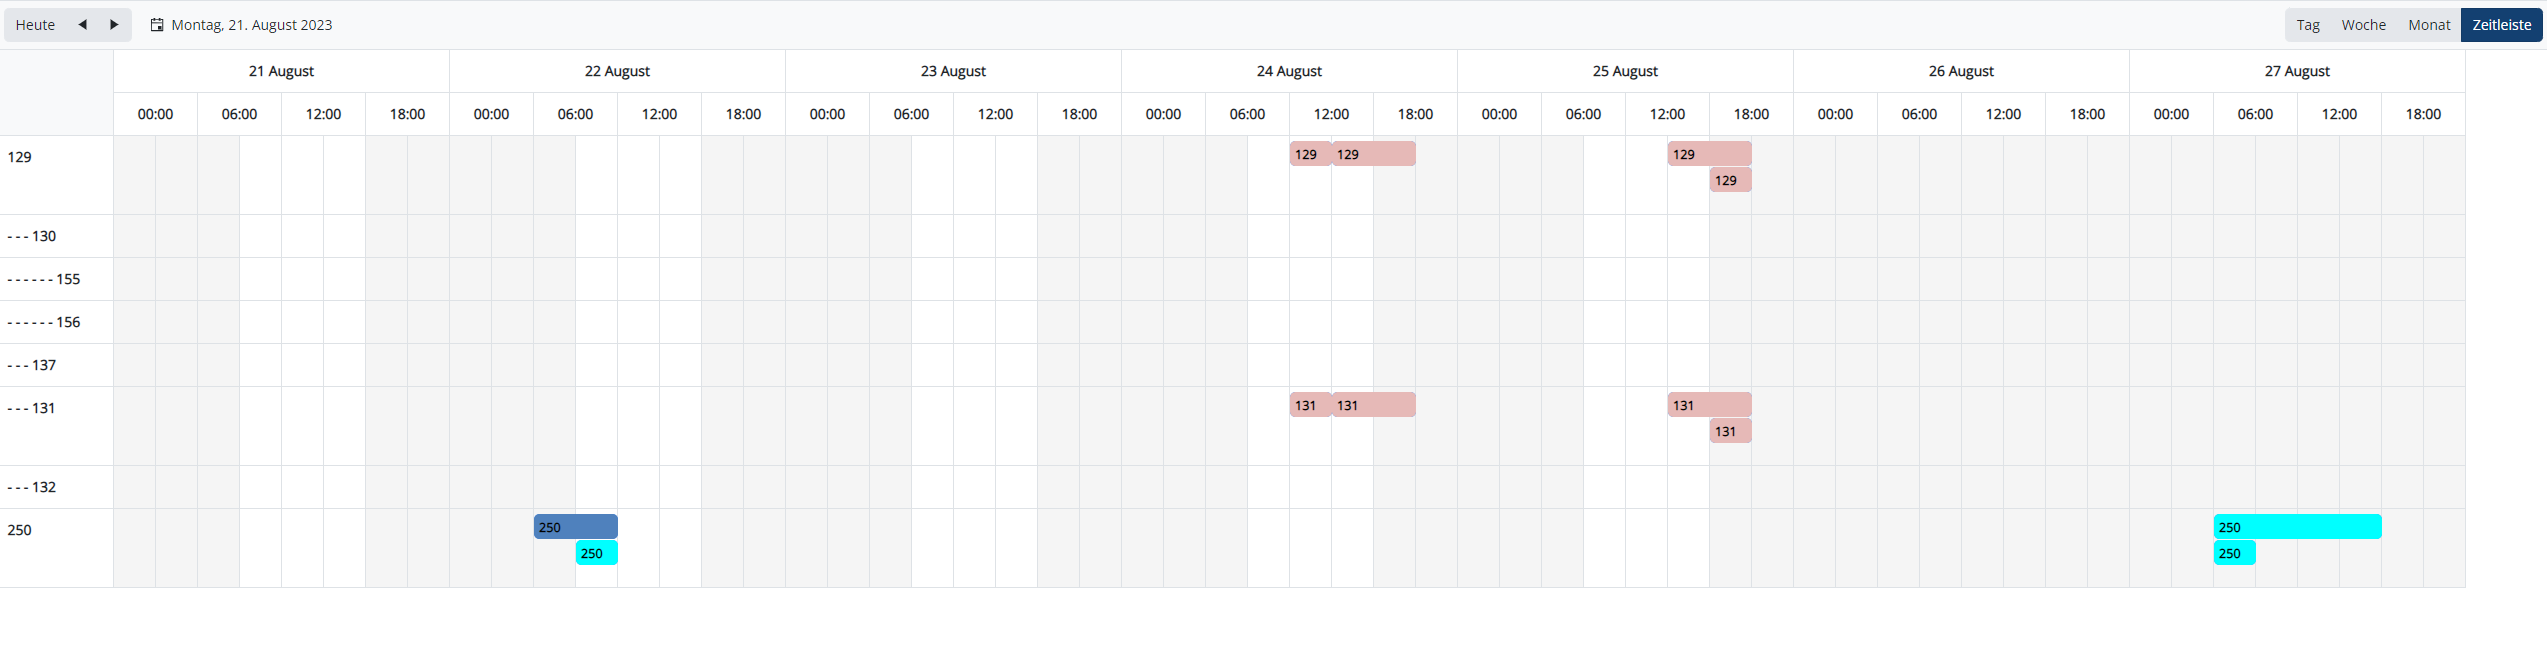The width and height of the screenshot is (2547, 646).
Task: Select the resource row labeled 130
Action: tap(44, 236)
